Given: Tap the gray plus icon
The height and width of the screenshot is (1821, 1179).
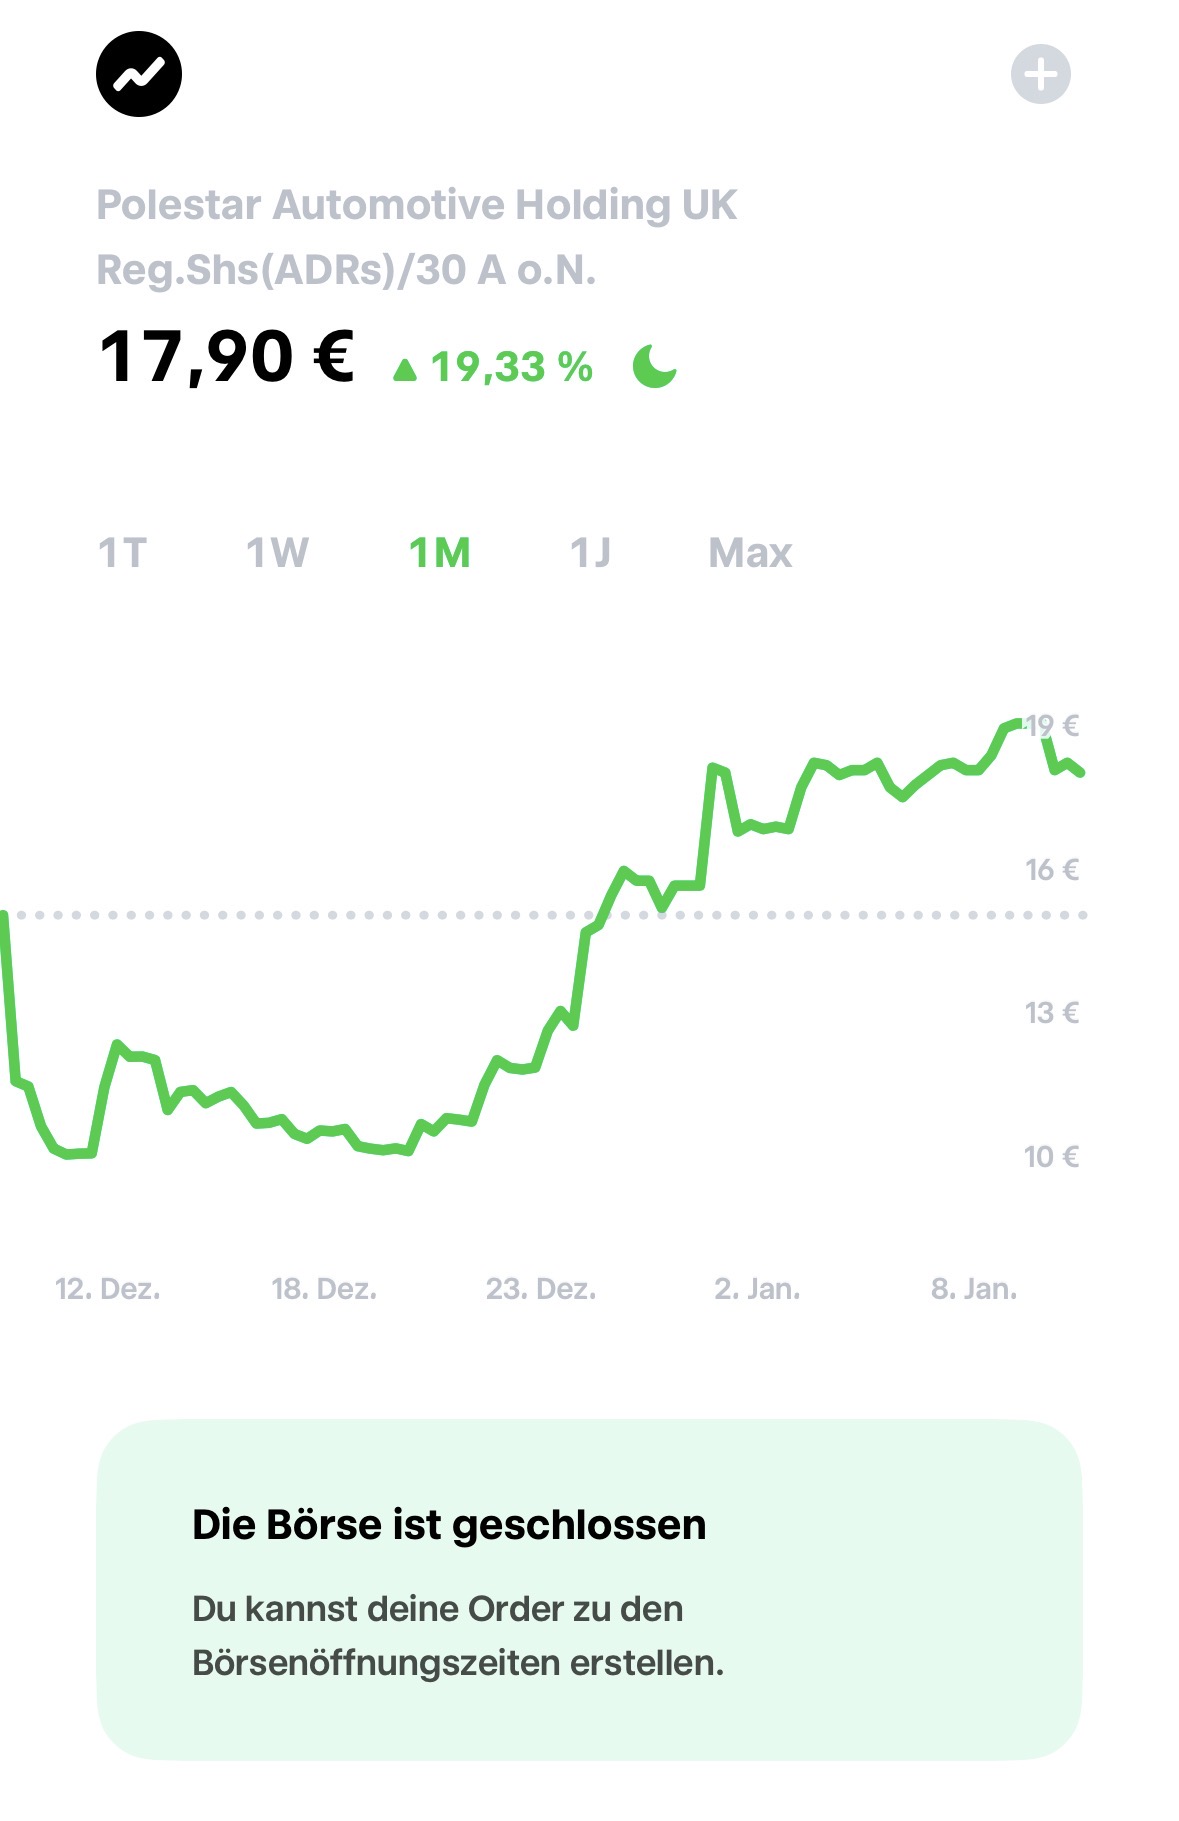Looking at the screenshot, I should [x=1040, y=74].
